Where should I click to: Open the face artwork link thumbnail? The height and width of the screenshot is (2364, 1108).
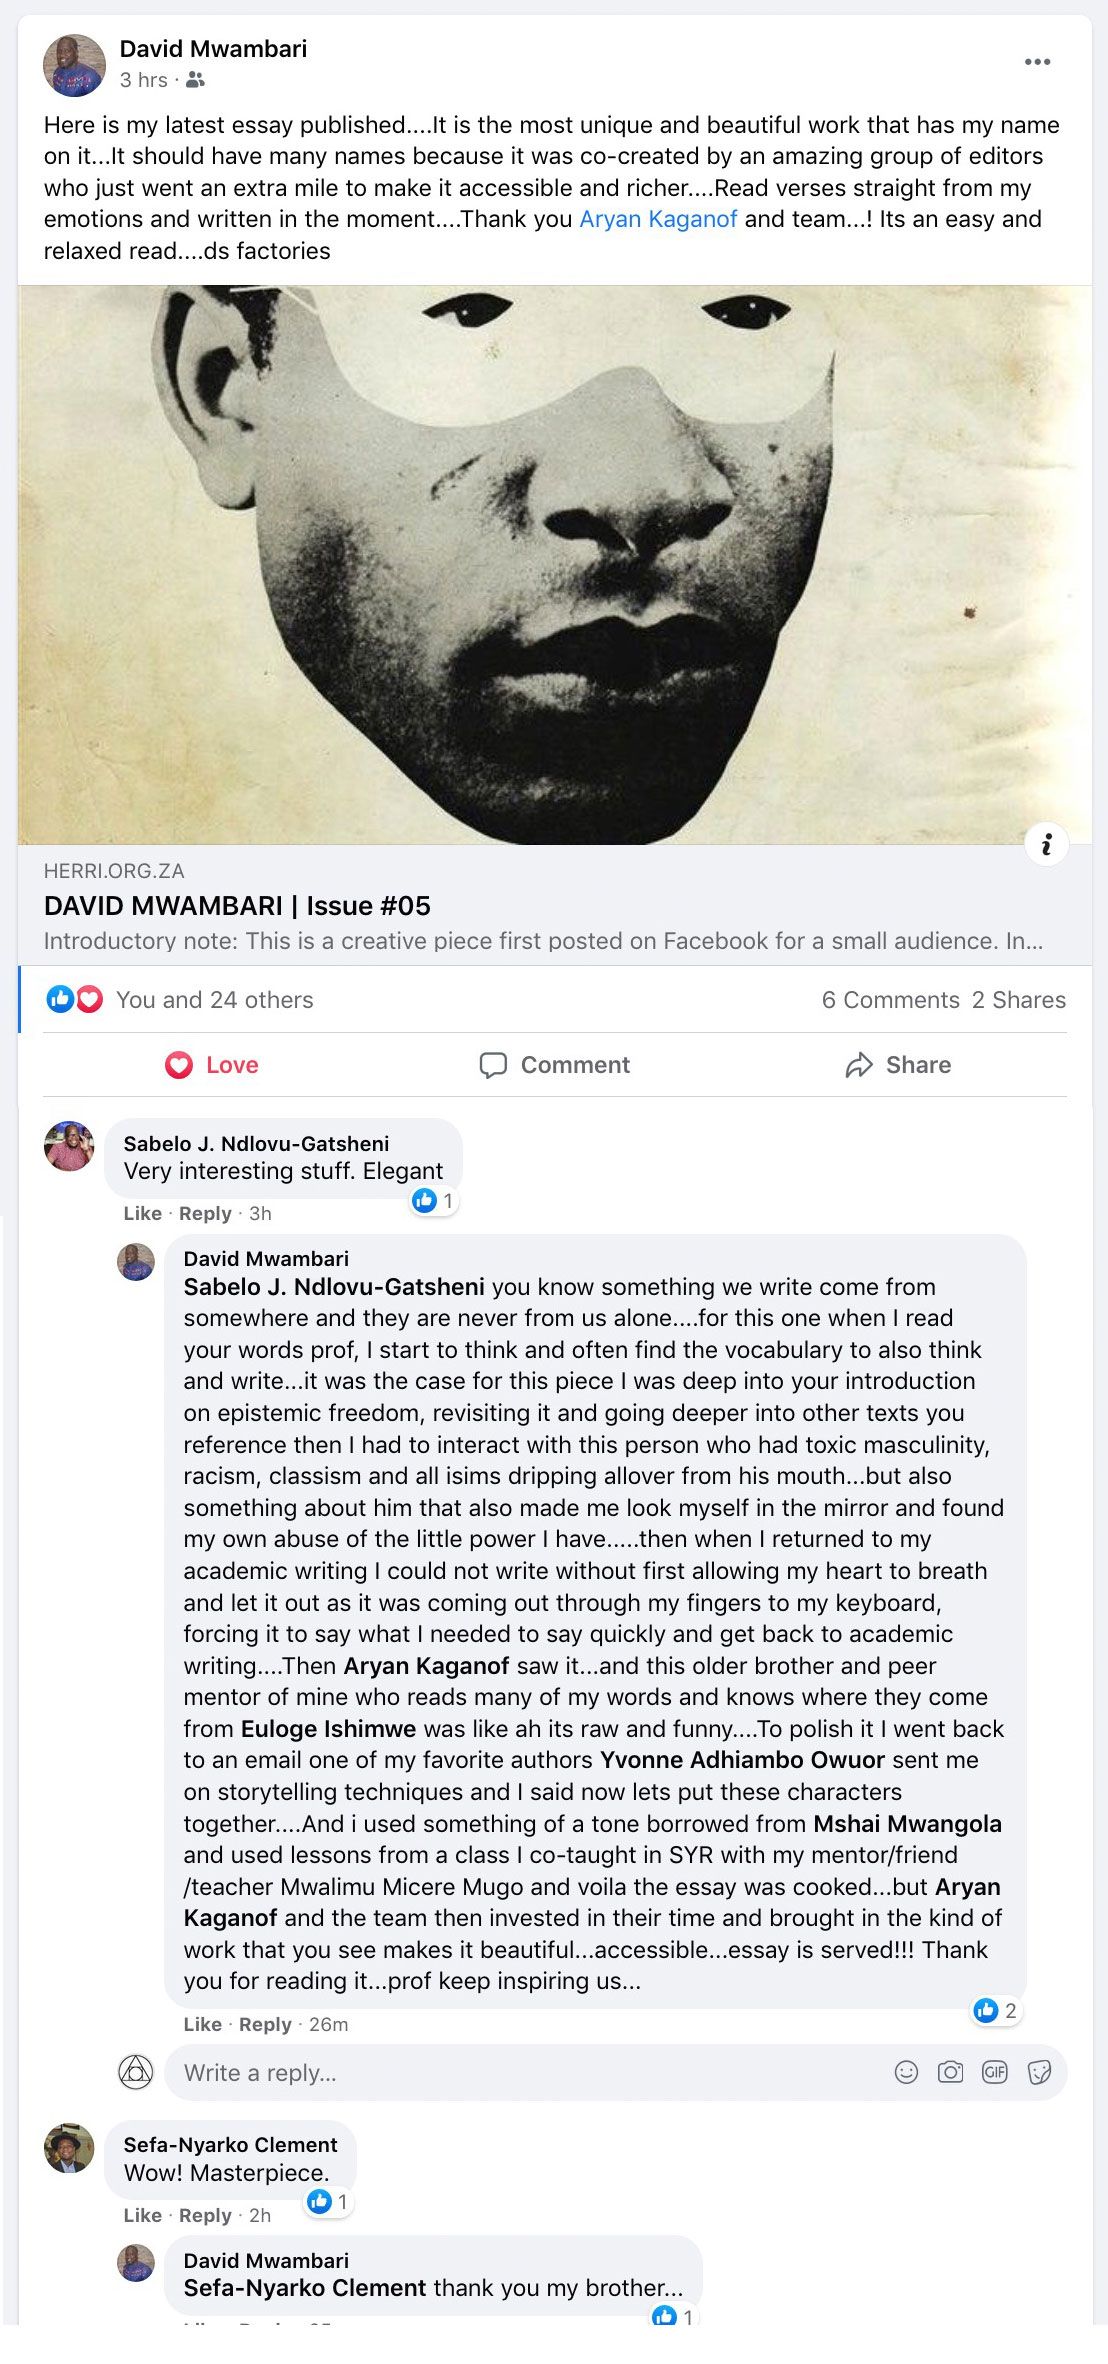click(x=555, y=565)
